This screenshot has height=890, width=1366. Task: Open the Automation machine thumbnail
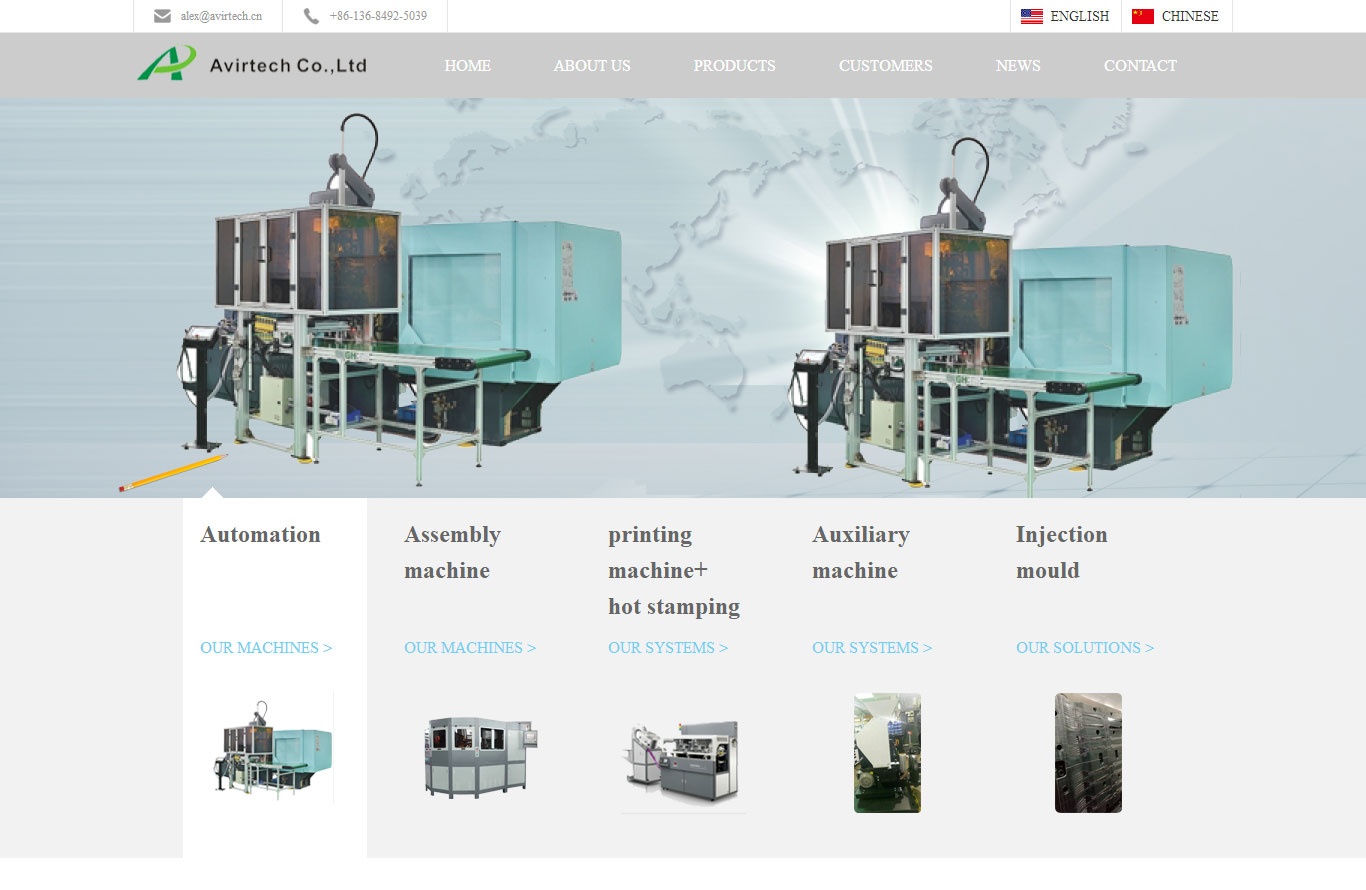coord(271,749)
